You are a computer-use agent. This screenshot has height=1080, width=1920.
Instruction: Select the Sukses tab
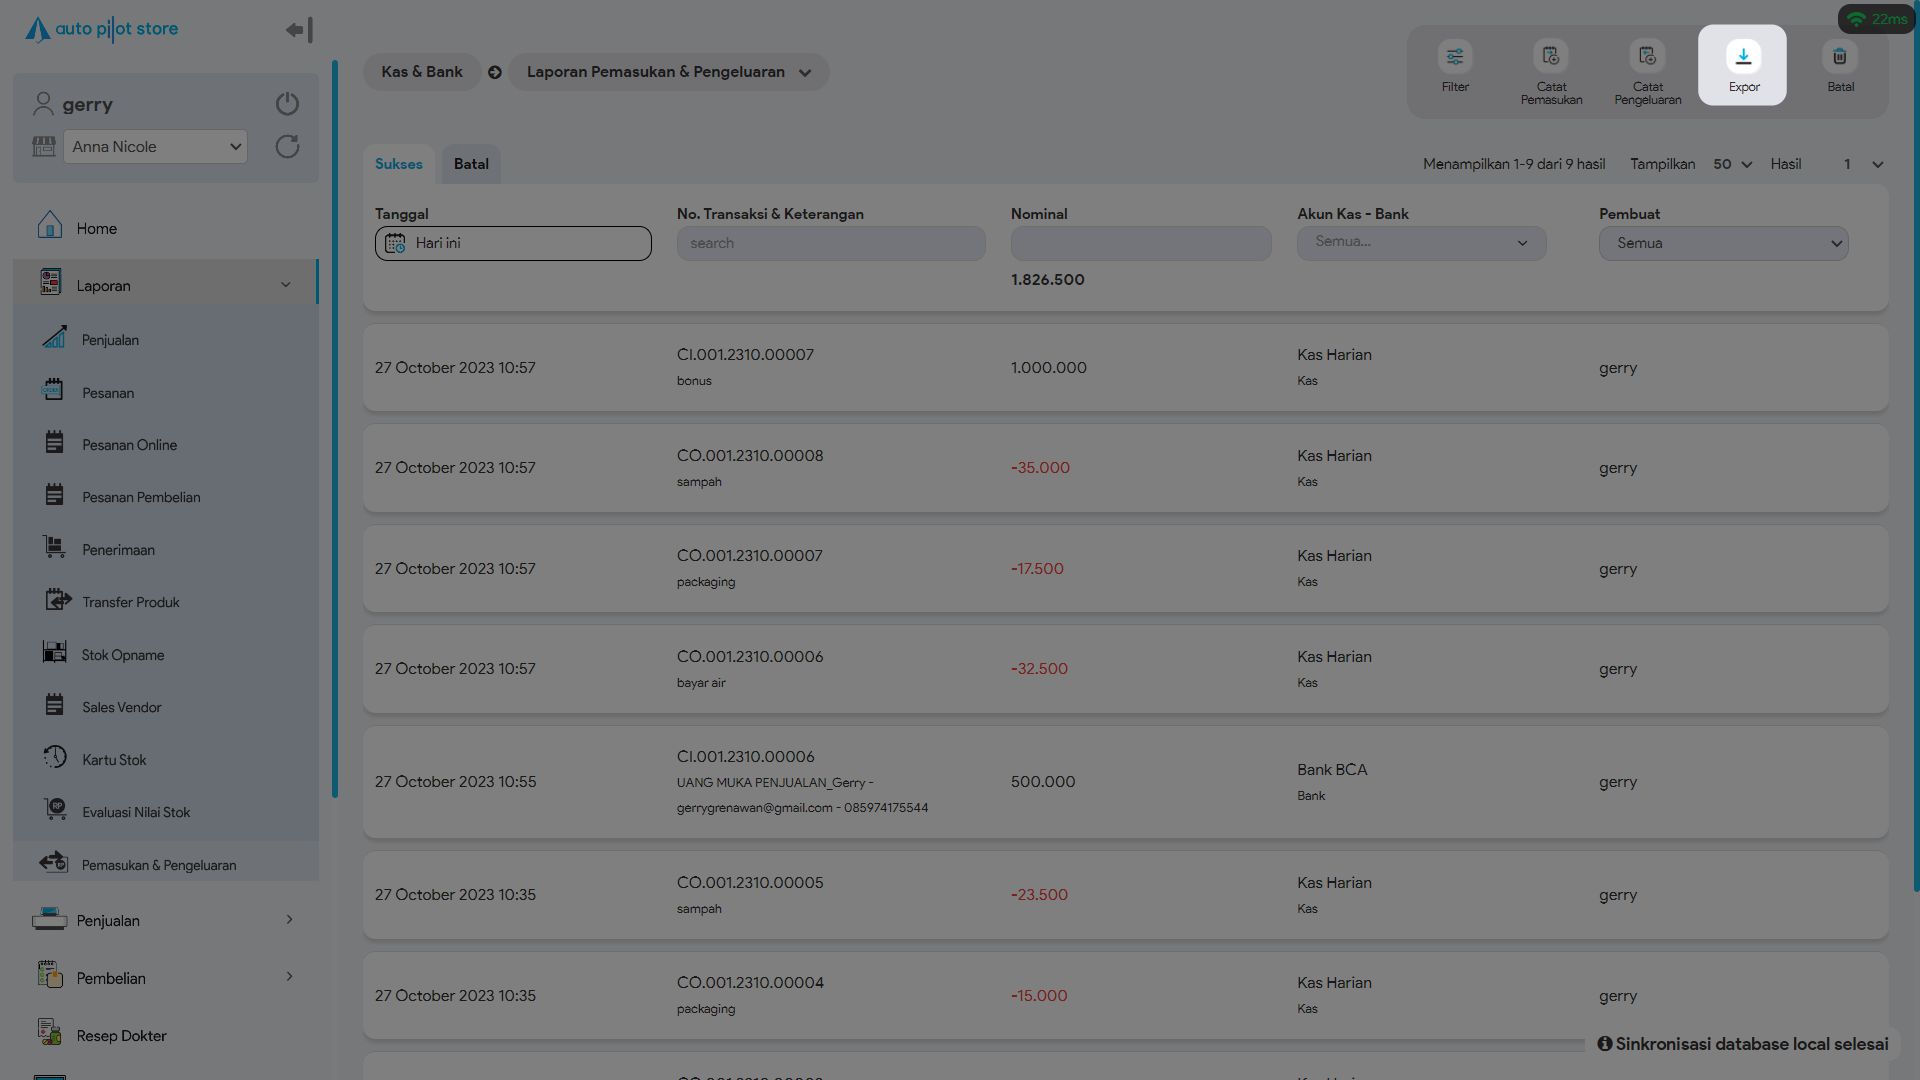click(x=398, y=164)
